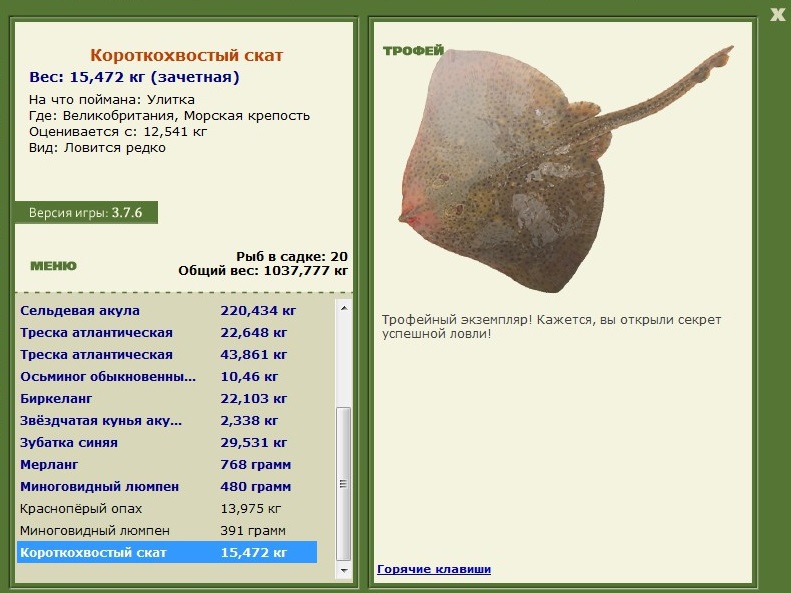Open the Горячие клавиши link

pos(434,569)
